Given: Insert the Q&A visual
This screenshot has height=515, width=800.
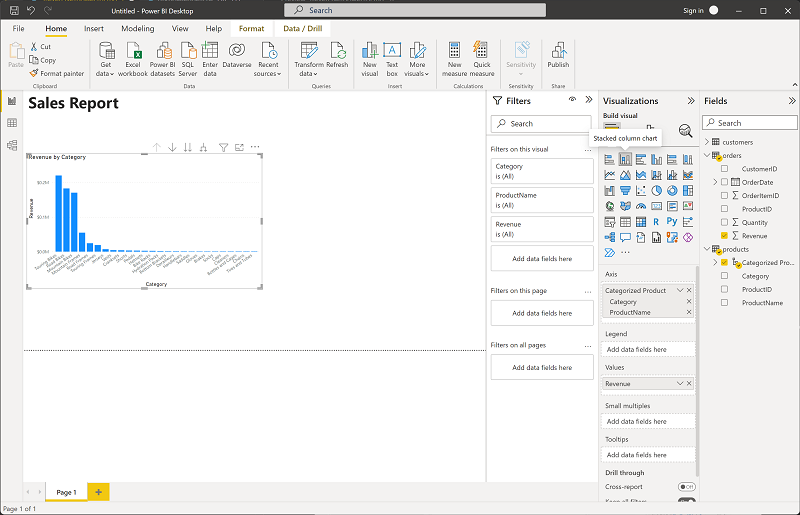Looking at the screenshot, I should click(625, 237).
